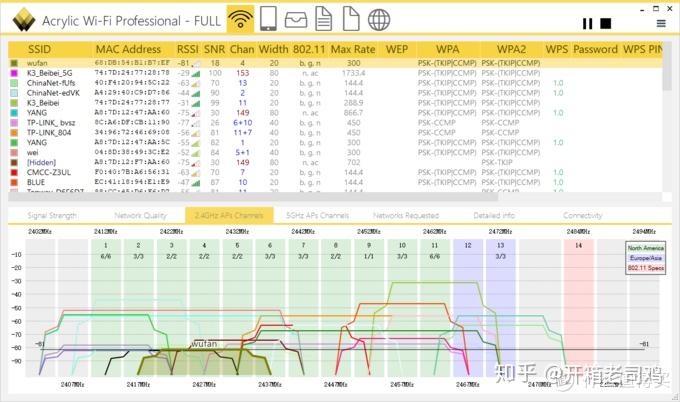Select the K3_Beibei network row
This screenshot has width=680, height=402.
335,103
